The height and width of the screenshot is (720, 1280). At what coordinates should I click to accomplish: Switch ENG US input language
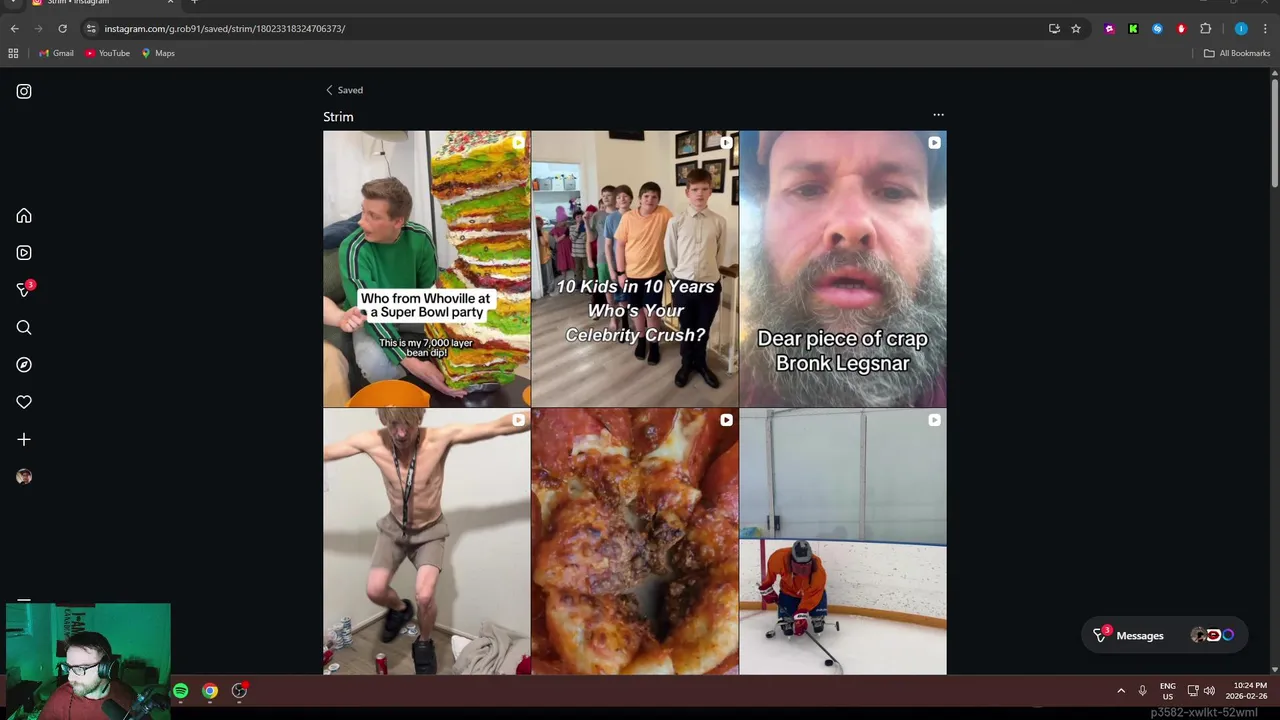pyautogui.click(x=1167, y=691)
